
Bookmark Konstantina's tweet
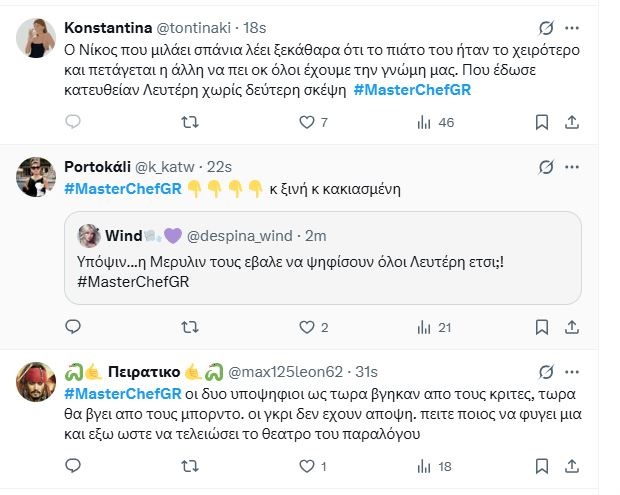(x=541, y=122)
